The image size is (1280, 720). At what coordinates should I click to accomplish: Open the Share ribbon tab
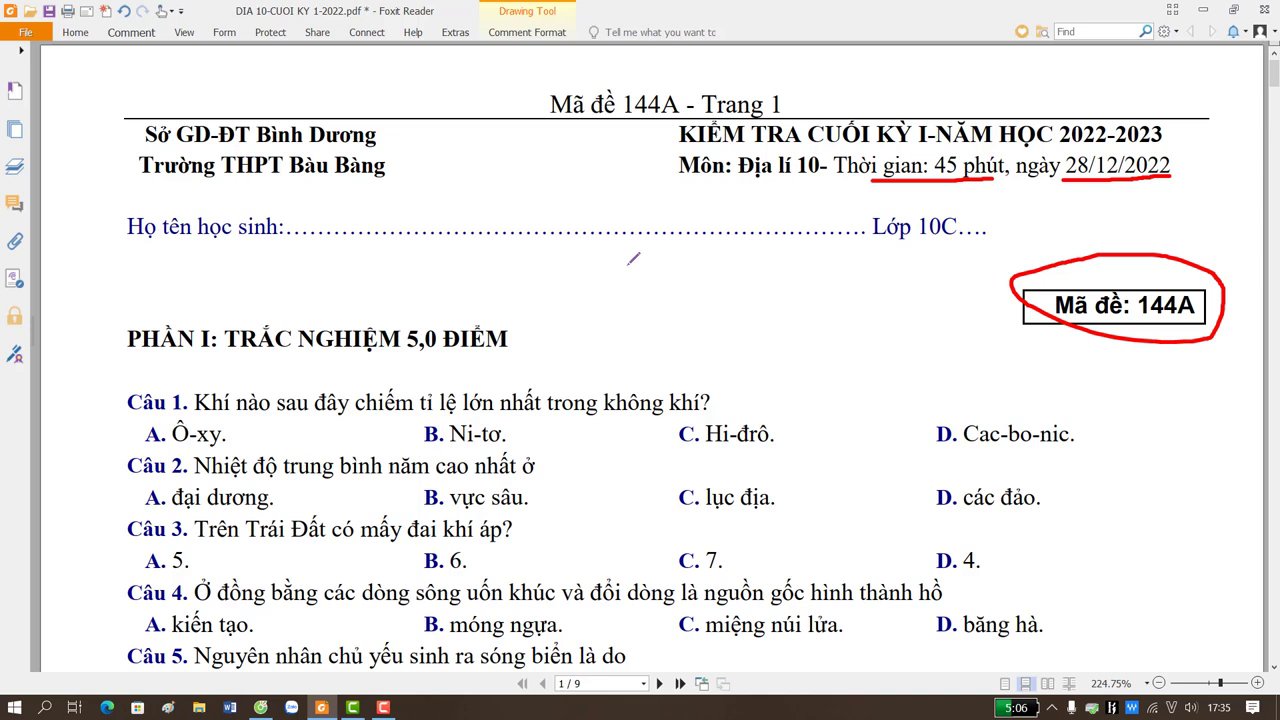[317, 32]
